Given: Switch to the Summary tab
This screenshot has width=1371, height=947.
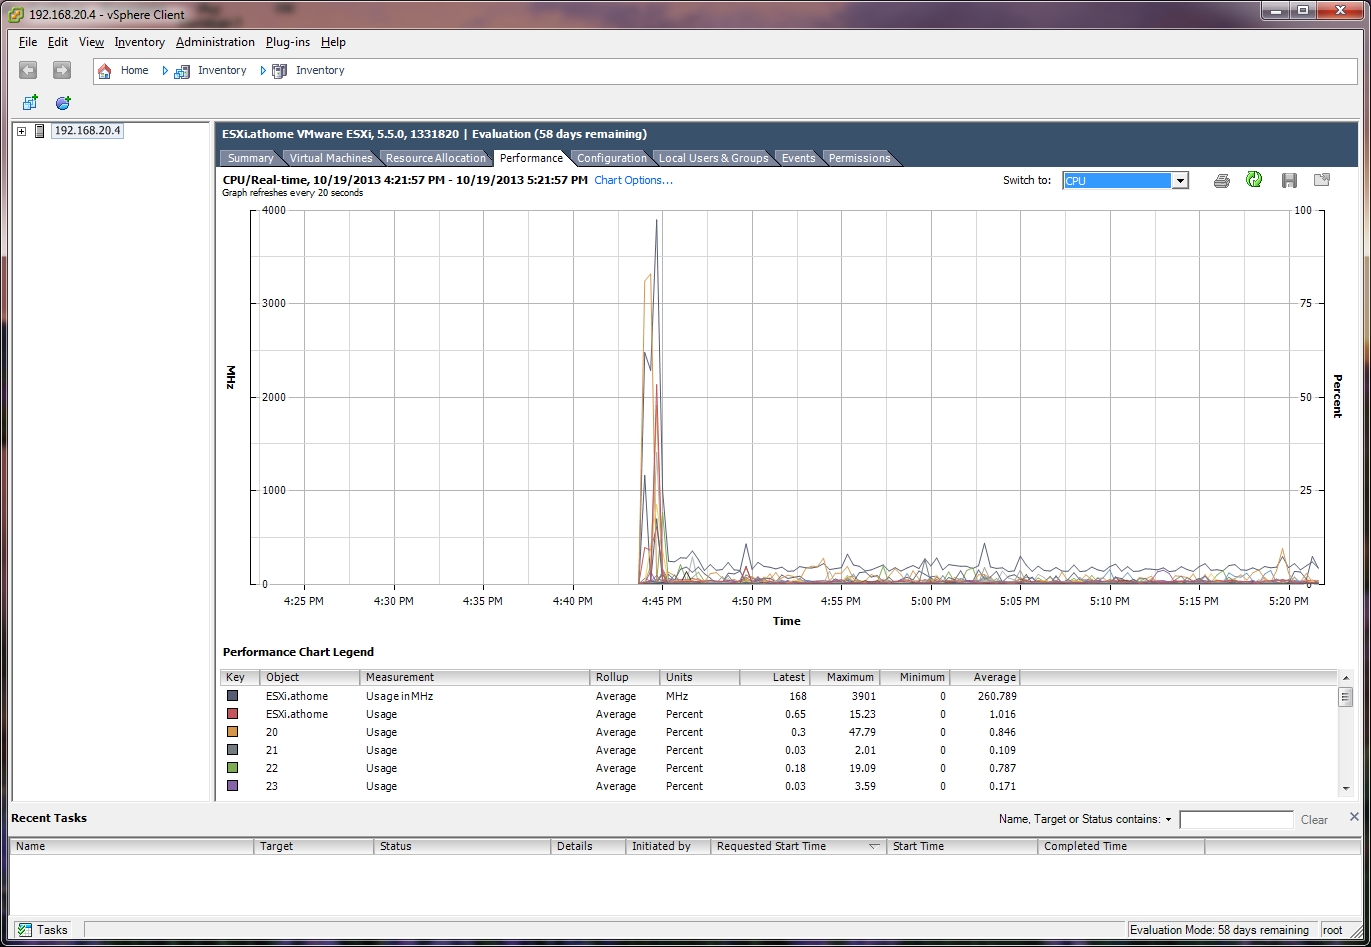Looking at the screenshot, I should pyautogui.click(x=250, y=158).
